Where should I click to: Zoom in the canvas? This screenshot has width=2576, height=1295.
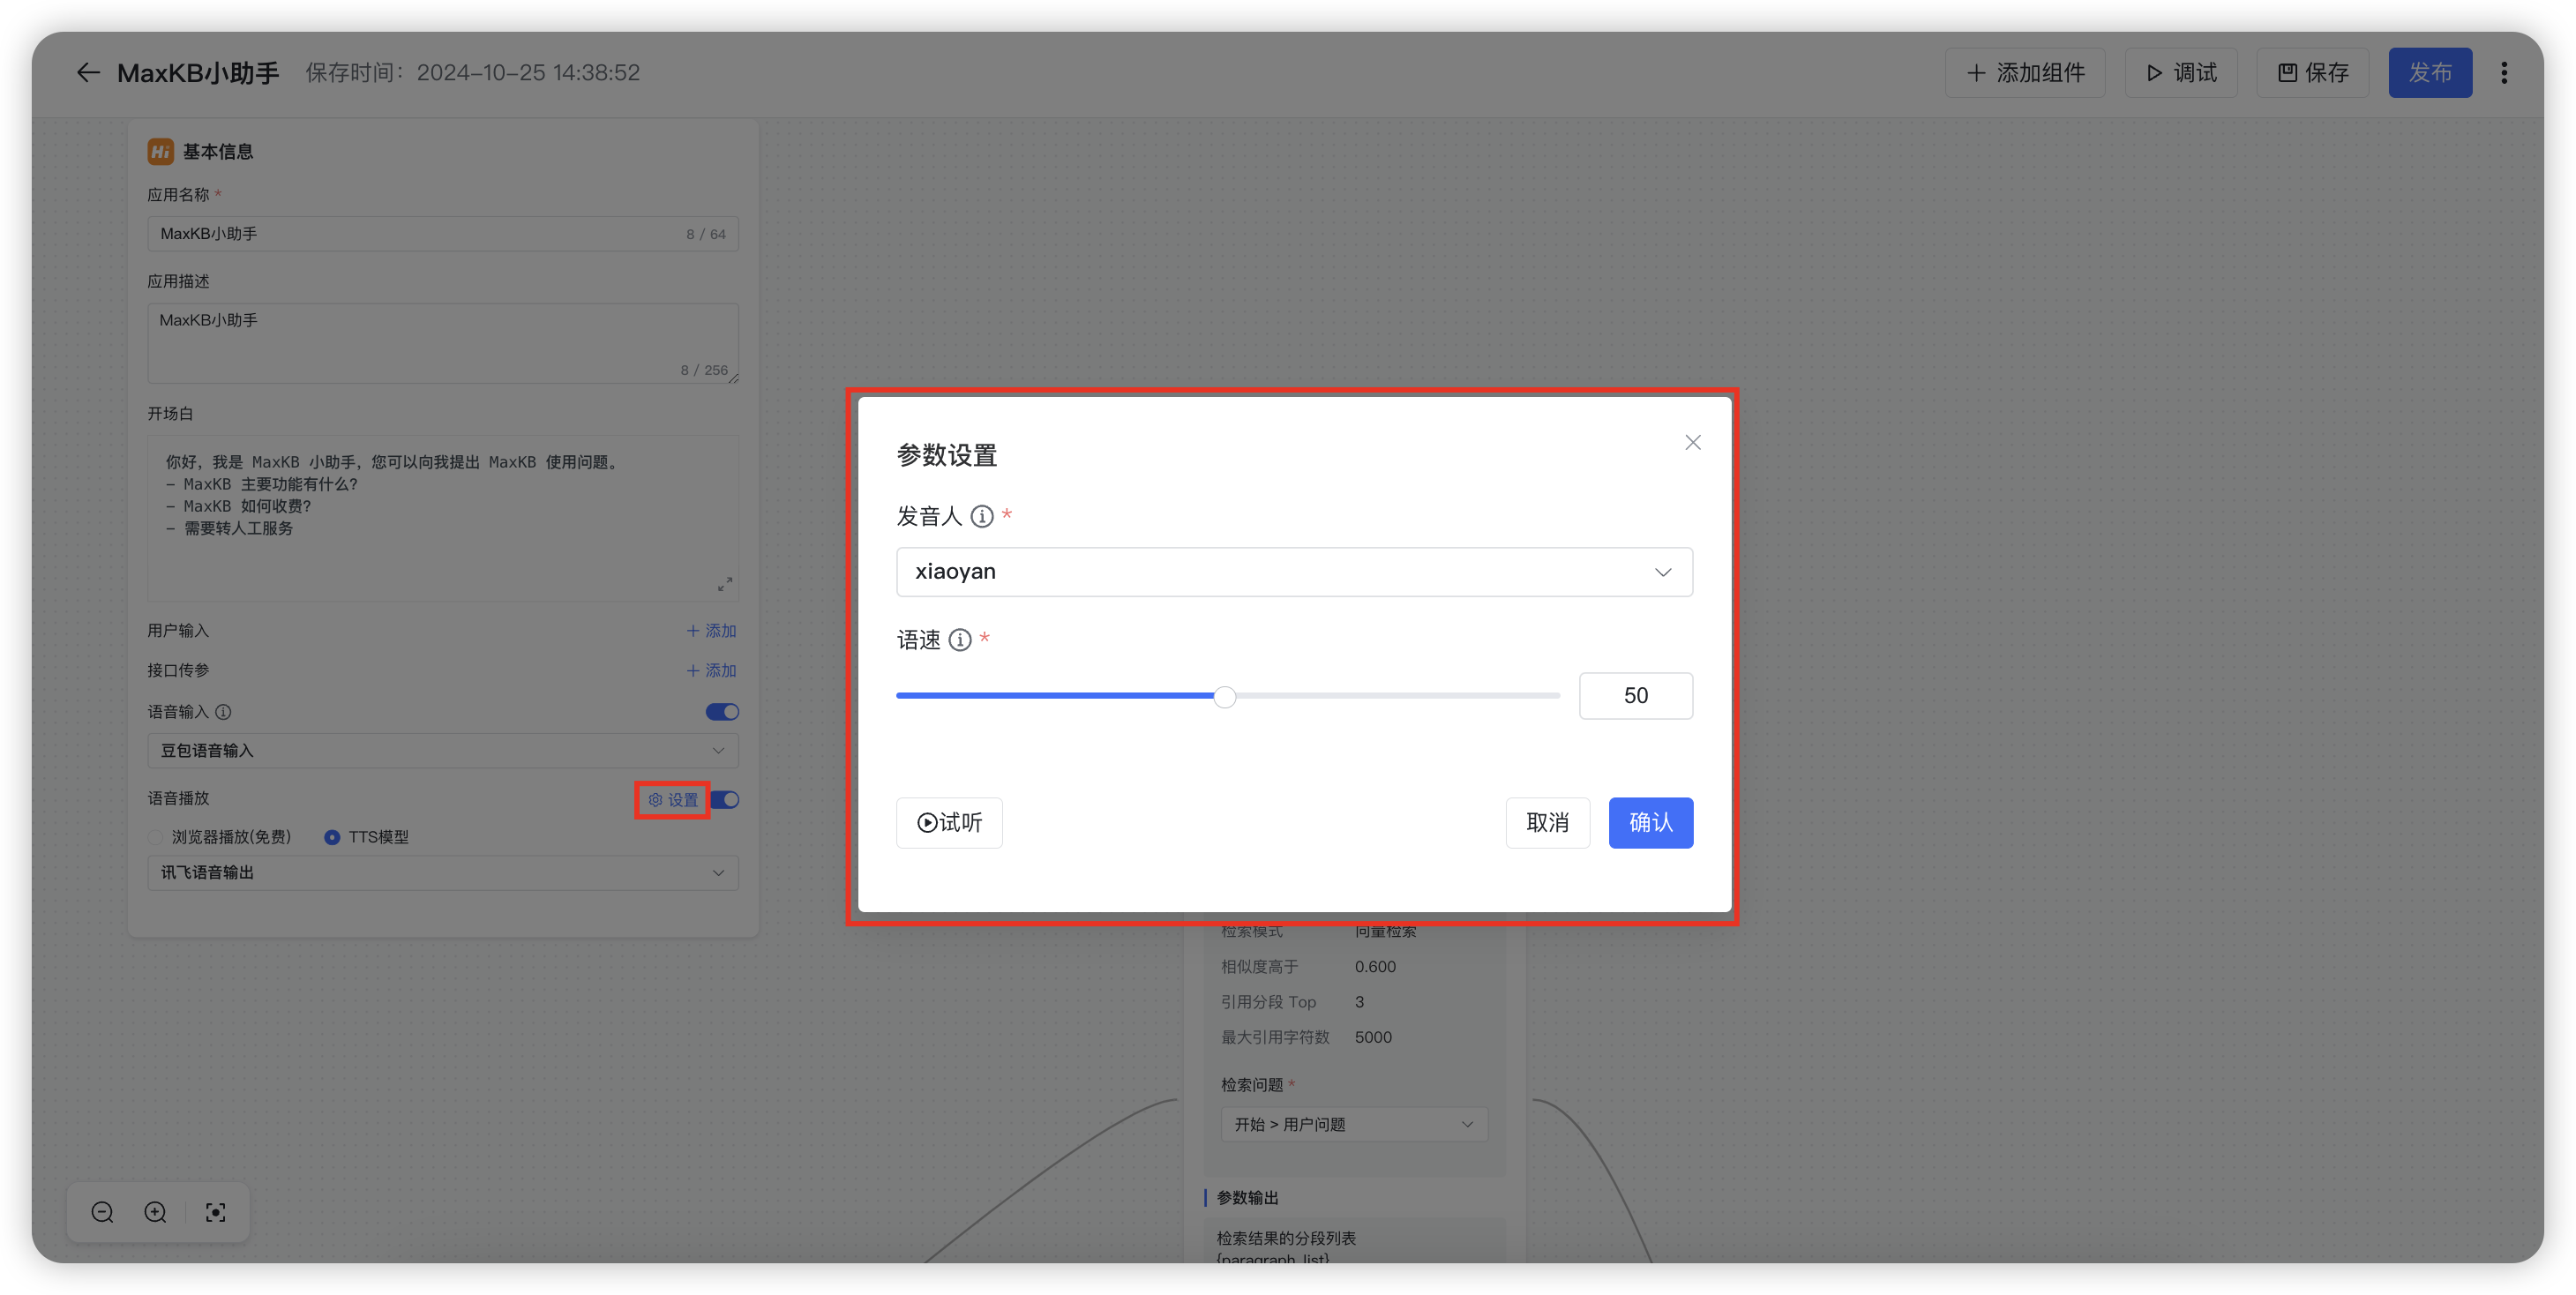155,1213
